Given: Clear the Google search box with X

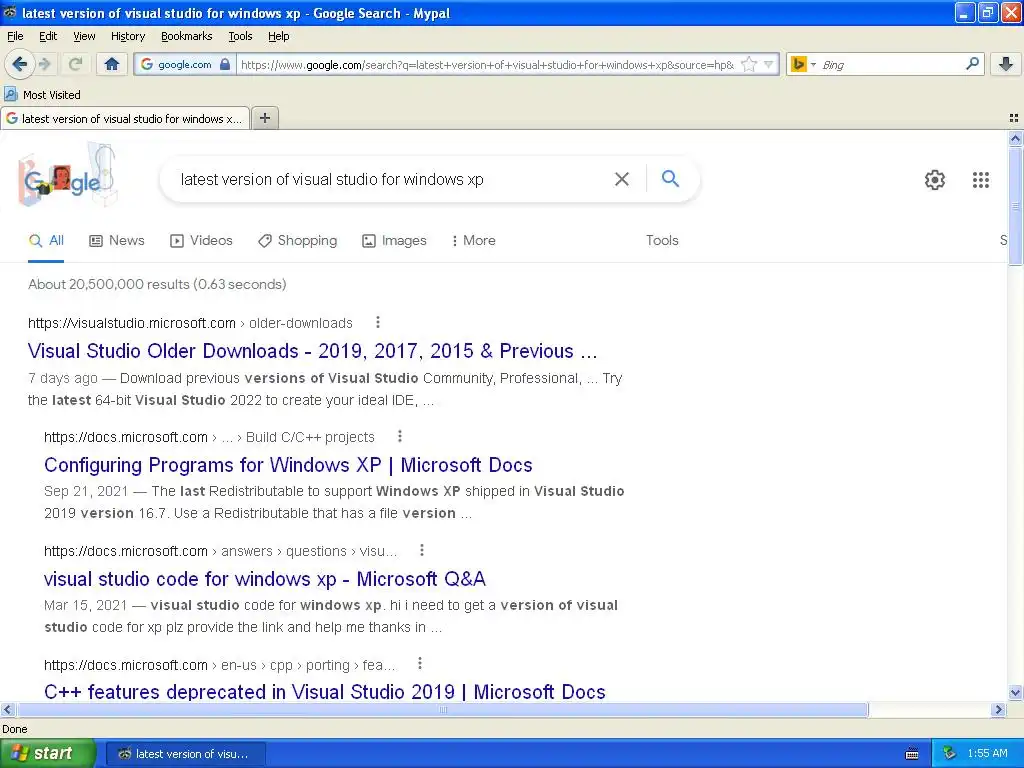Looking at the screenshot, I should click(x=622, y=179).
